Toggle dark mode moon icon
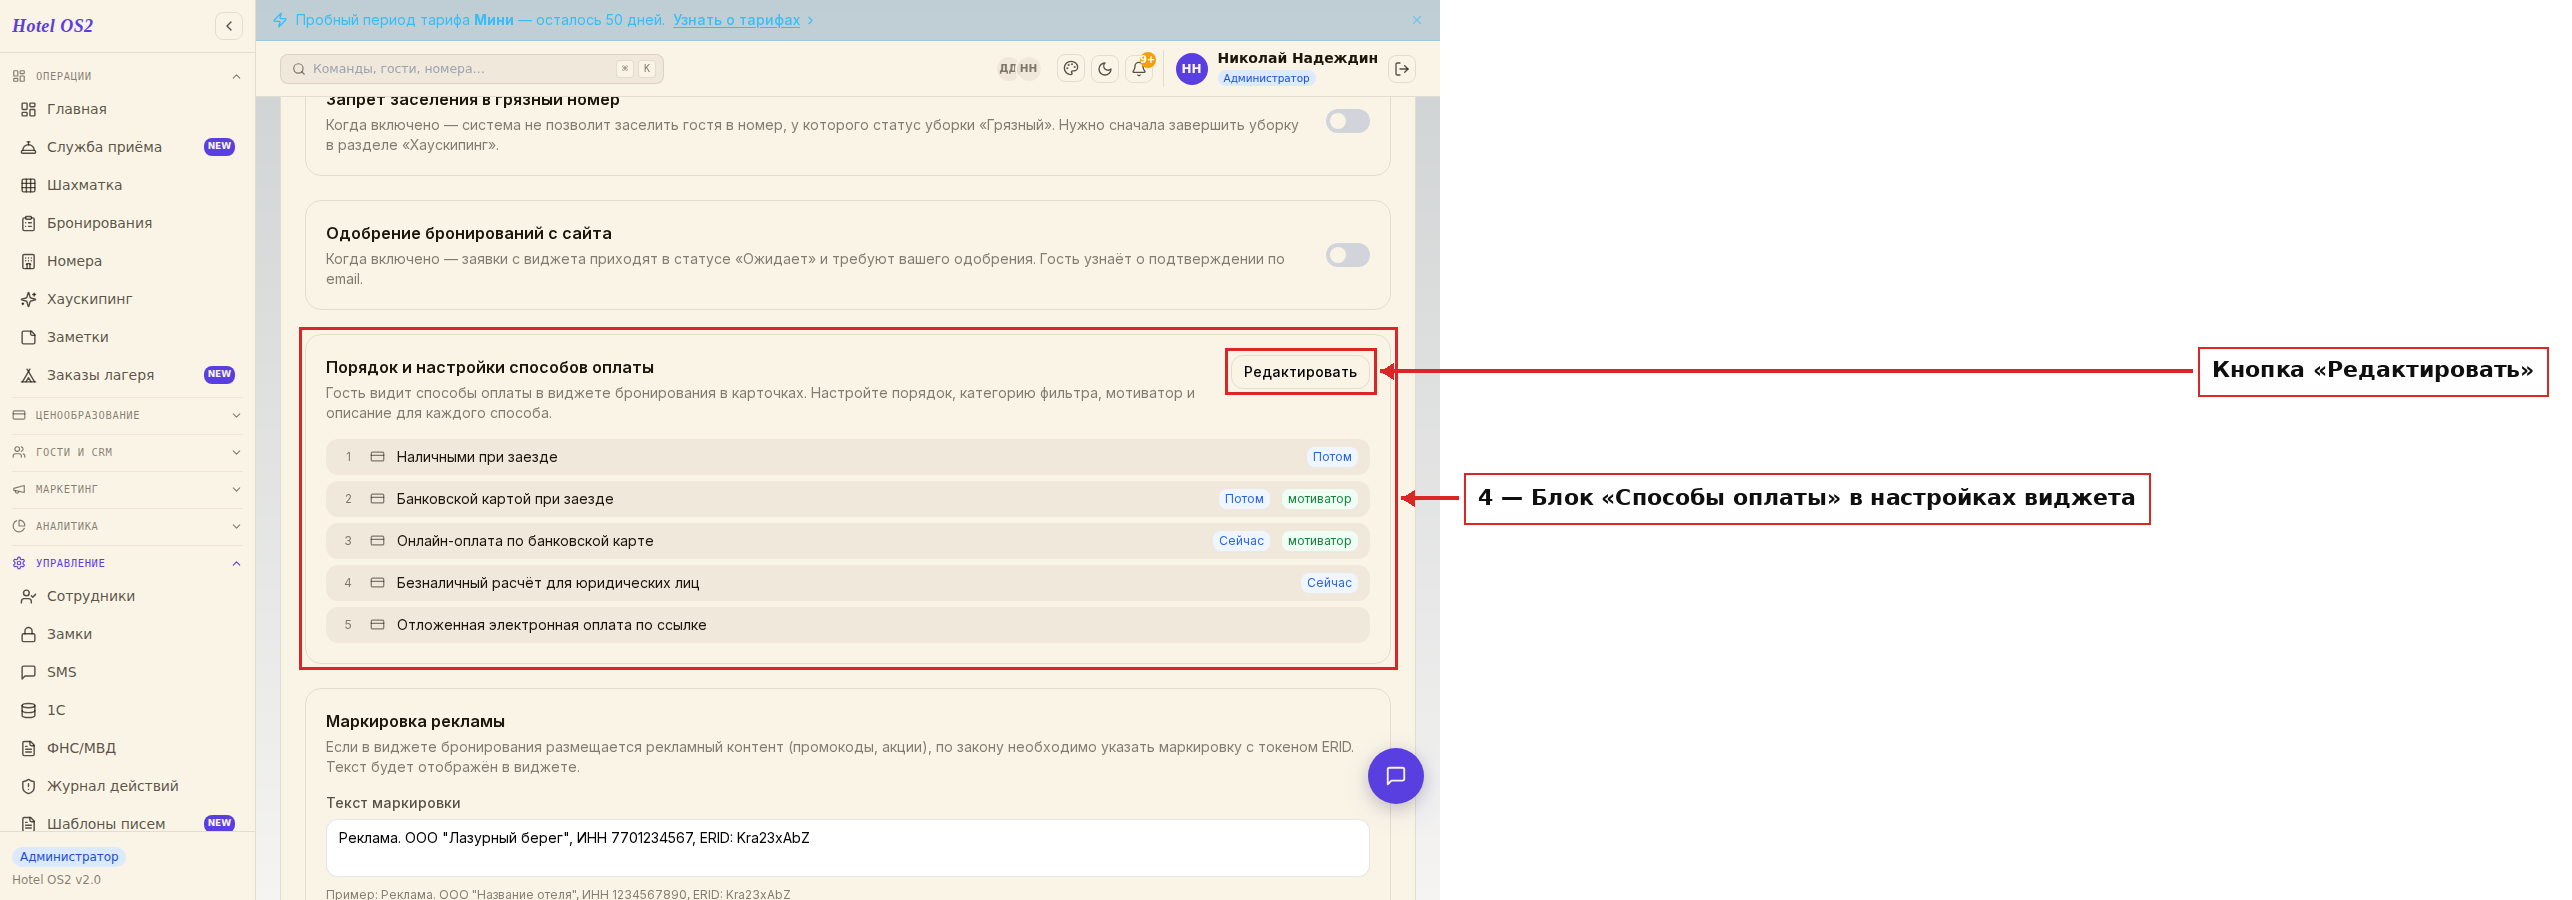The image size is (2572, 900). pyautogui.click(x=1105, y=69)
